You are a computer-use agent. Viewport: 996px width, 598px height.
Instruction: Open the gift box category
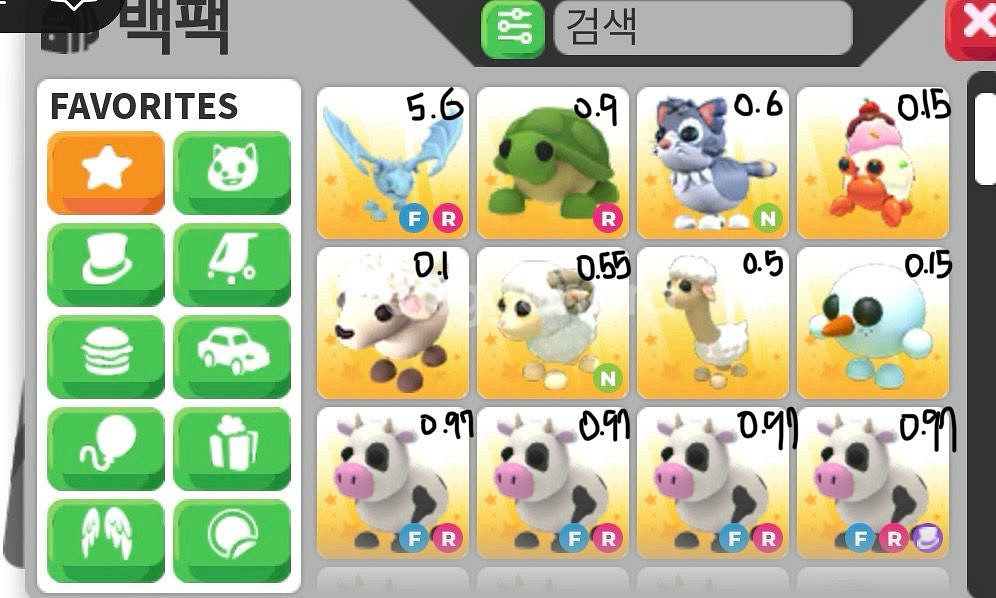coord(232,449)
